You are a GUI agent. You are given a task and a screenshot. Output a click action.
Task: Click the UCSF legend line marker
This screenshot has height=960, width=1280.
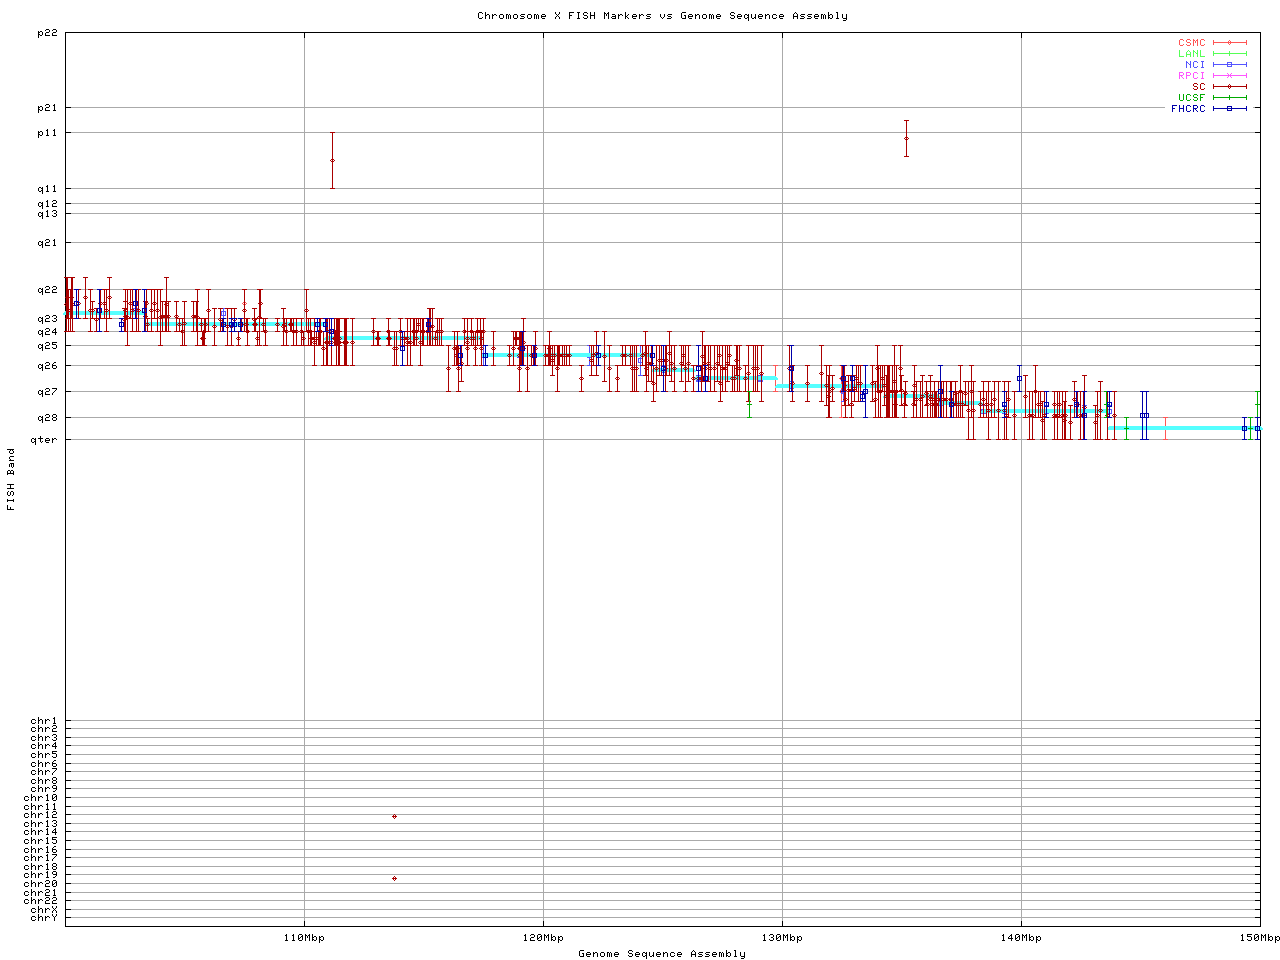1230,98
